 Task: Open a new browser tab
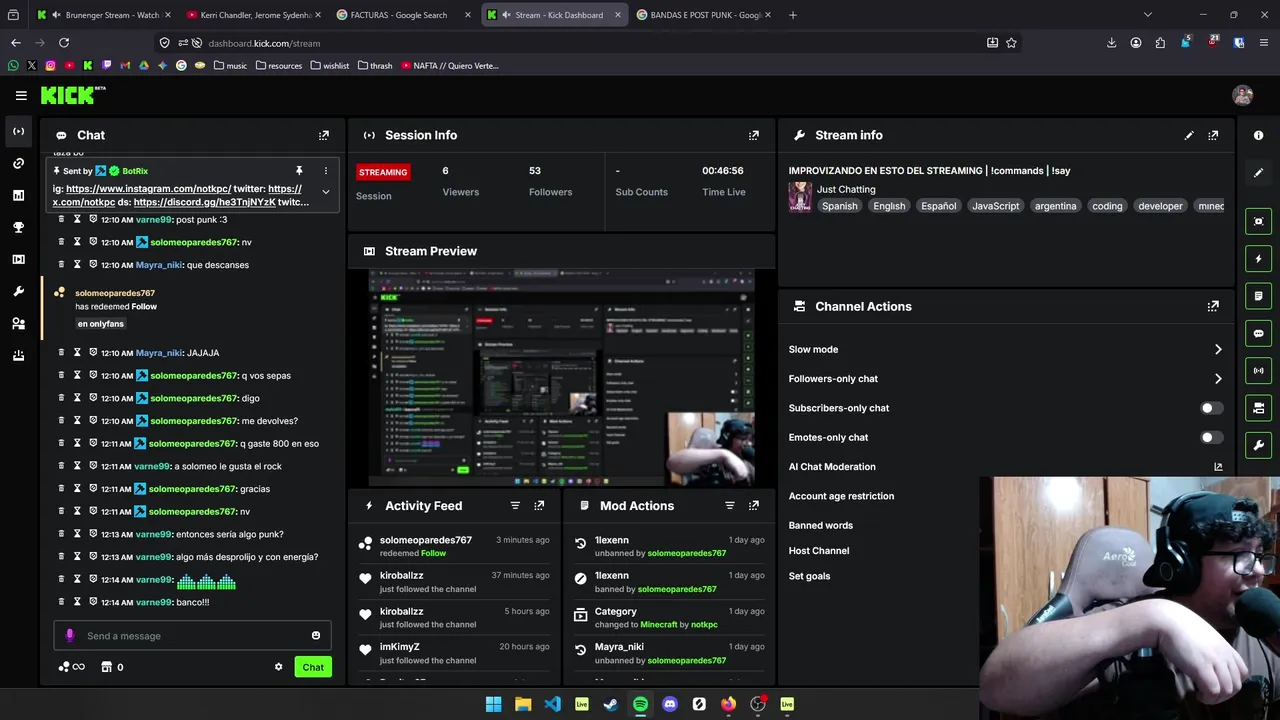pyautogui.click(x=793, y=15)
